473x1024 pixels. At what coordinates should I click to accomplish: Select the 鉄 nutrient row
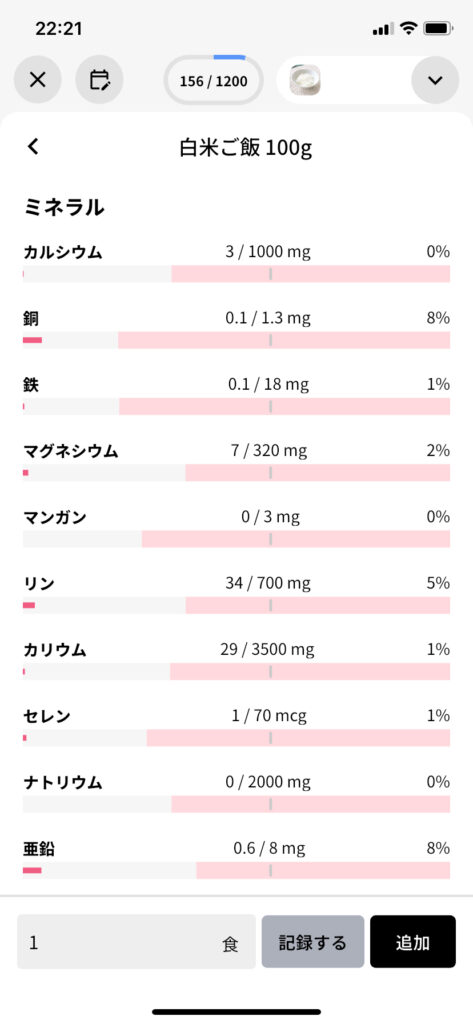coord(236,396)
